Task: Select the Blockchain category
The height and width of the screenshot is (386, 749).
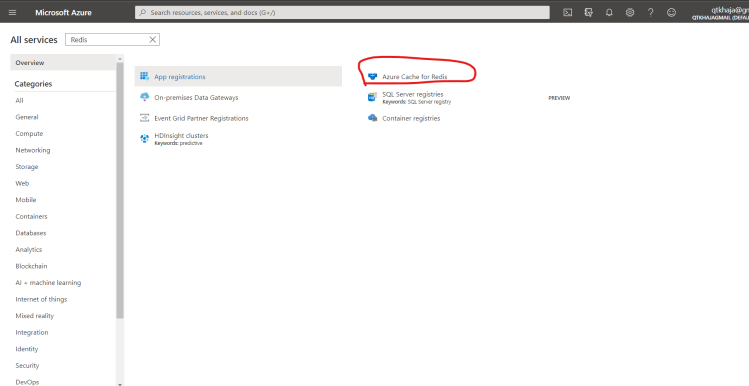Action: (31, 266)
